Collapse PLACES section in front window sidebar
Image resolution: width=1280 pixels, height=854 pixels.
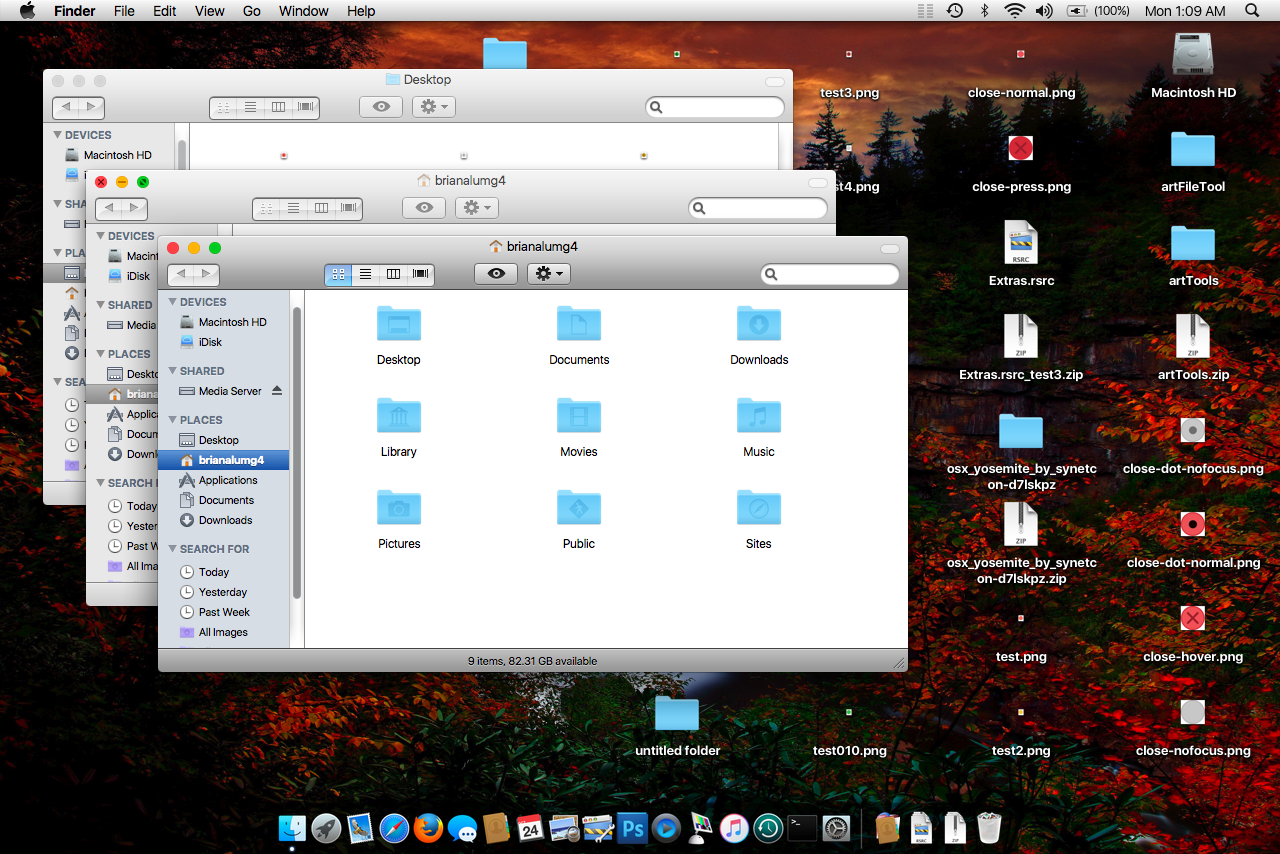[x=173, y=420]
